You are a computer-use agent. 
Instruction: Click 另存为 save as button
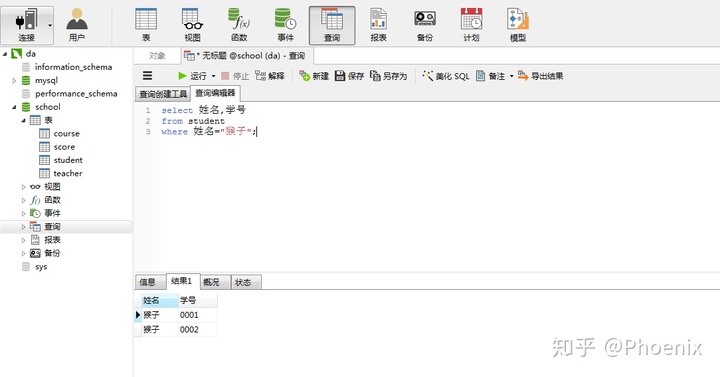click(388, 76)
